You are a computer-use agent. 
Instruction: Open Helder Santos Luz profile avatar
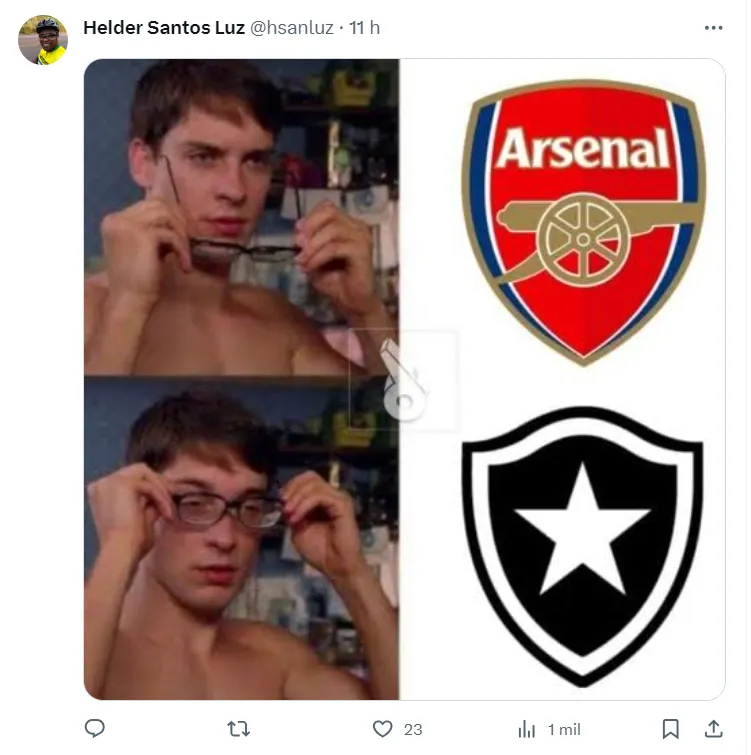pyautogui.click(x=43, y=40)
